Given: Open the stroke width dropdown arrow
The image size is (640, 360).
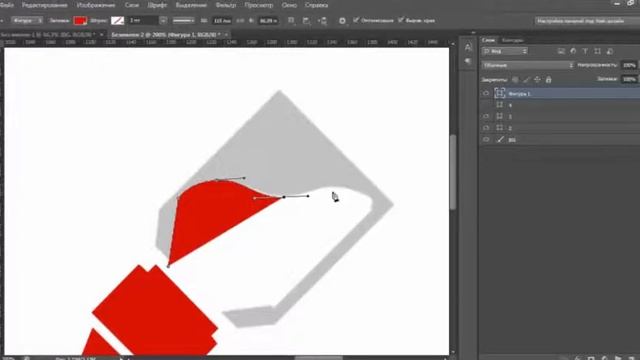Looking at the screenshot, I should [163, 20].
